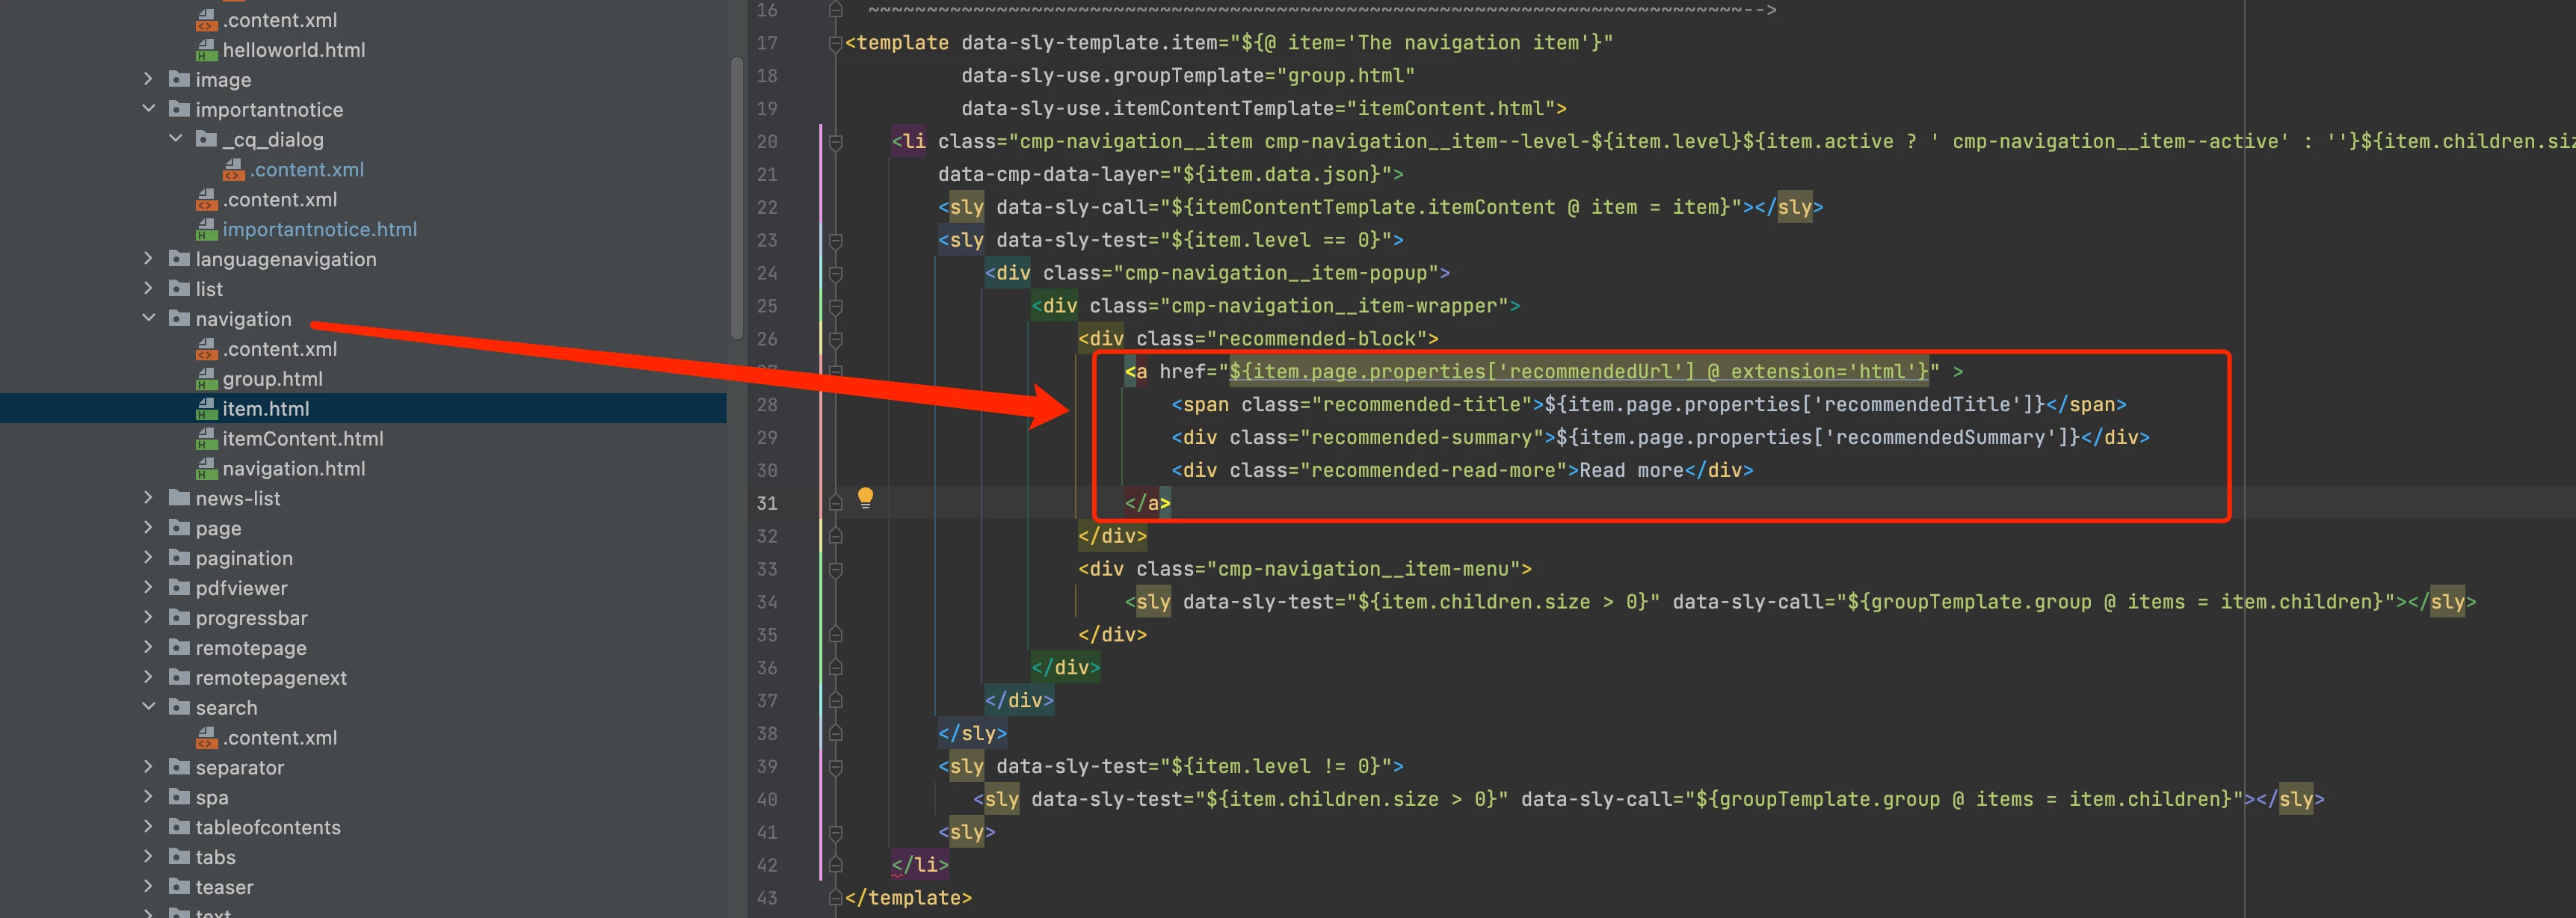Screen dimensions: 2576x918
Task: Click the group.html file icon
Action: [206, 379]
